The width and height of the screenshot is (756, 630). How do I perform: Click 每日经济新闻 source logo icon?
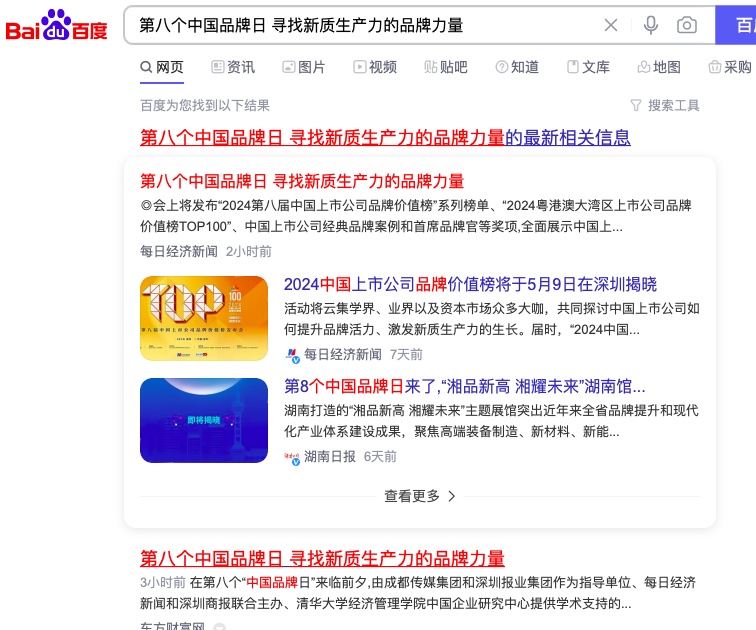point(293,355)
